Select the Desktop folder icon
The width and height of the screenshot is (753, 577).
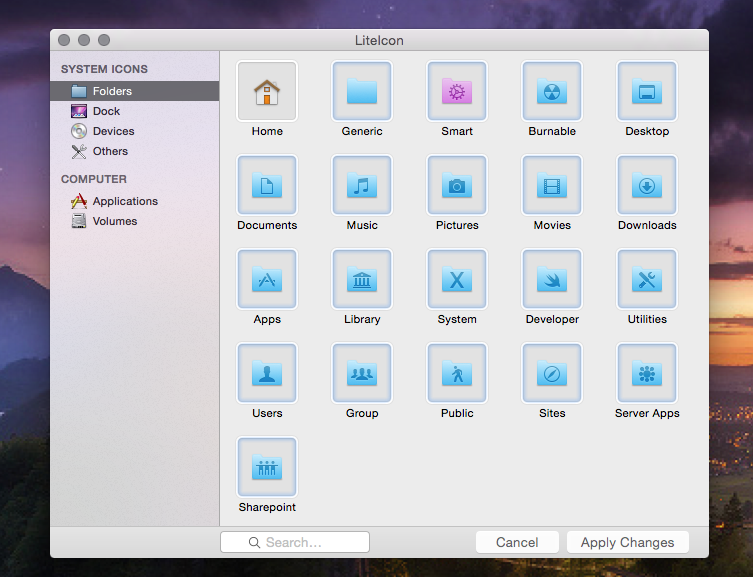[647, 91]
